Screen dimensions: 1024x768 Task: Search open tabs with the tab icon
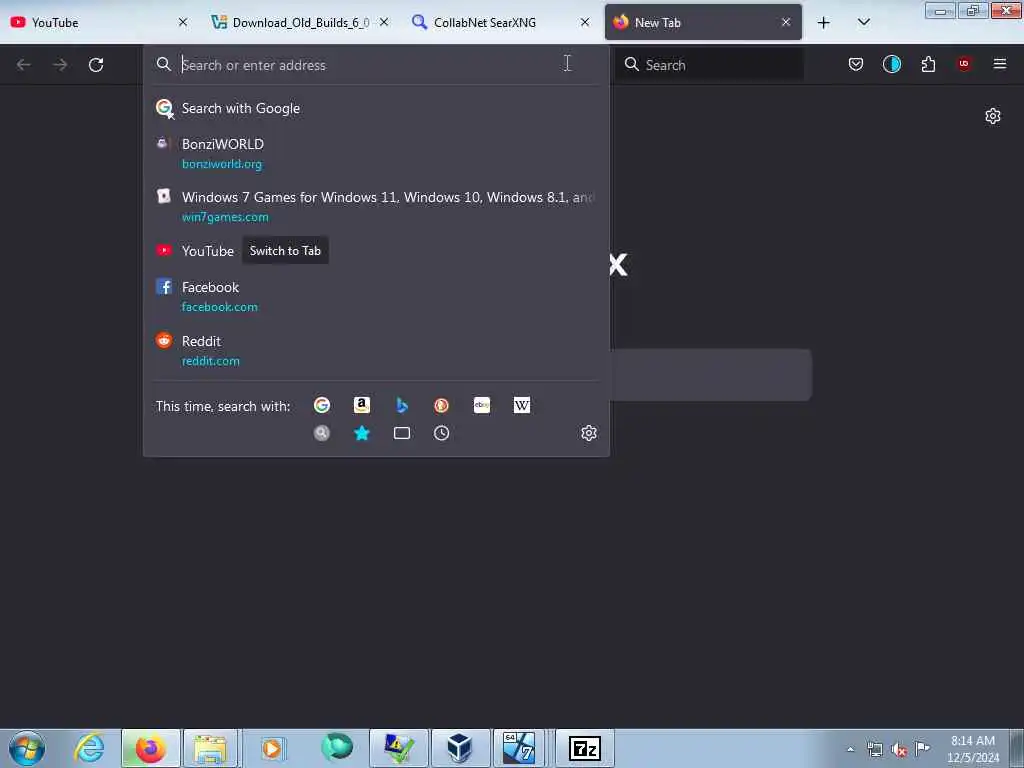click(x=402, y=433)
